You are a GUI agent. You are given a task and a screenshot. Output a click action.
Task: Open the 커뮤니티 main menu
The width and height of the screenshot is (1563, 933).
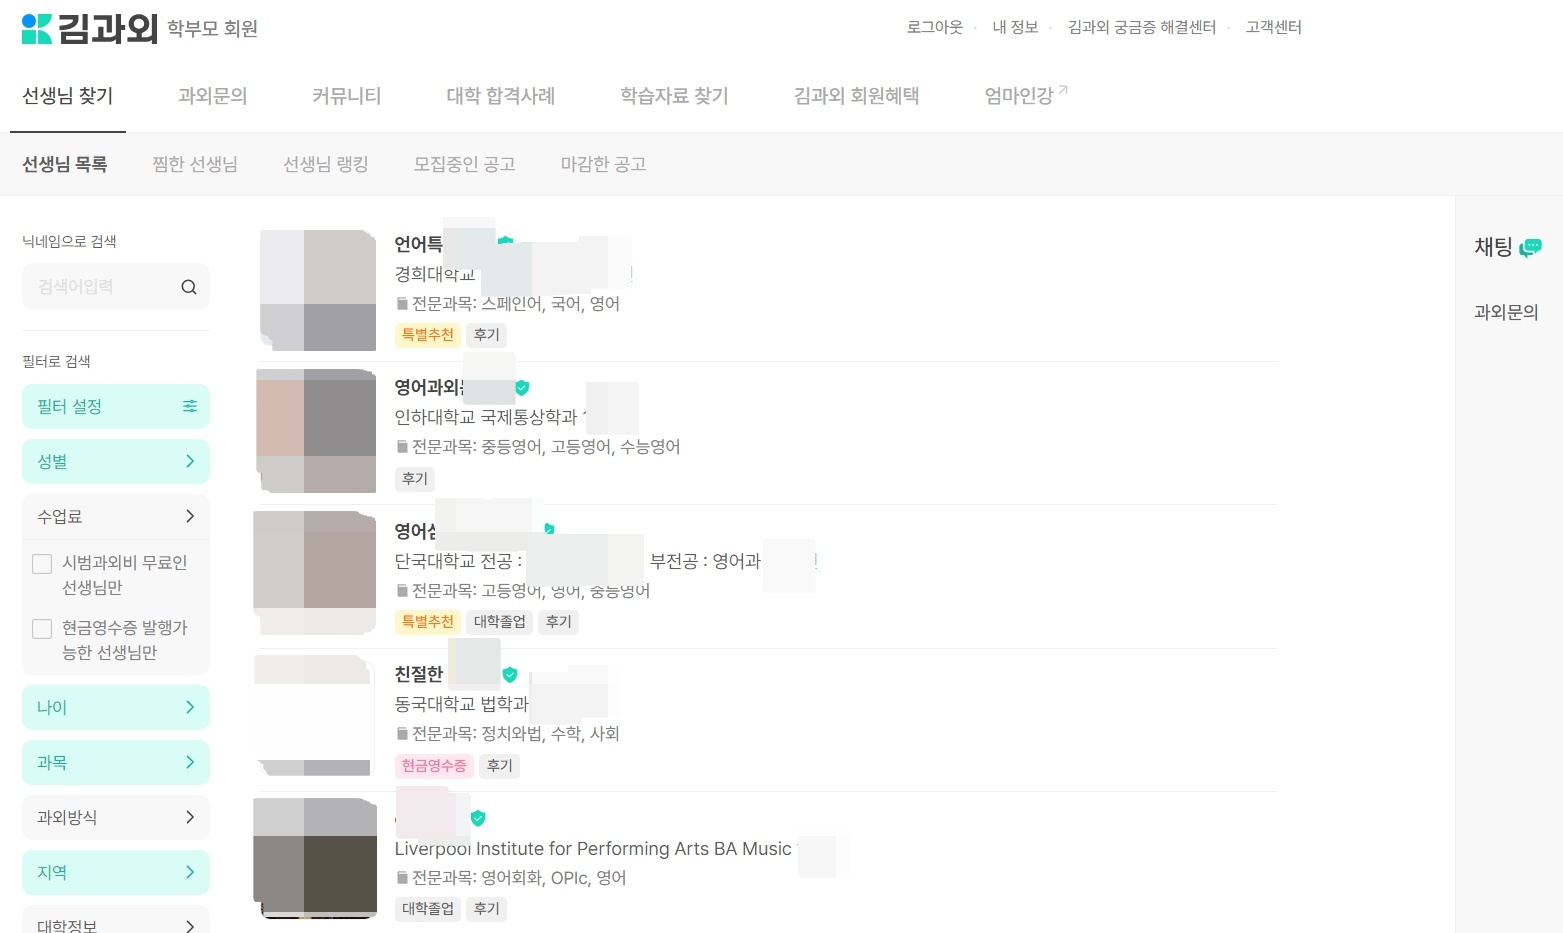click(346, 96)
